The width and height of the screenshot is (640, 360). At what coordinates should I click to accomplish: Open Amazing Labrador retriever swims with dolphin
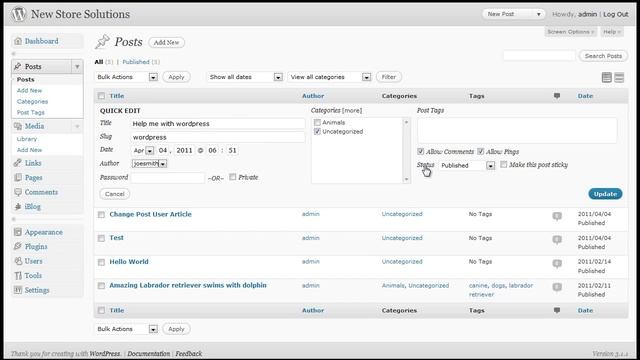click(188, 285)
